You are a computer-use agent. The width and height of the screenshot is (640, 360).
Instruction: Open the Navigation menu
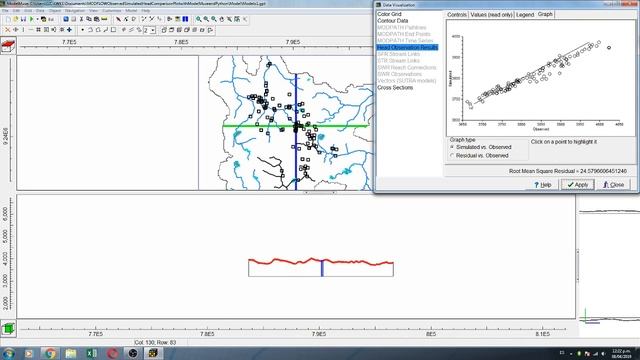[x=75, y=11]
